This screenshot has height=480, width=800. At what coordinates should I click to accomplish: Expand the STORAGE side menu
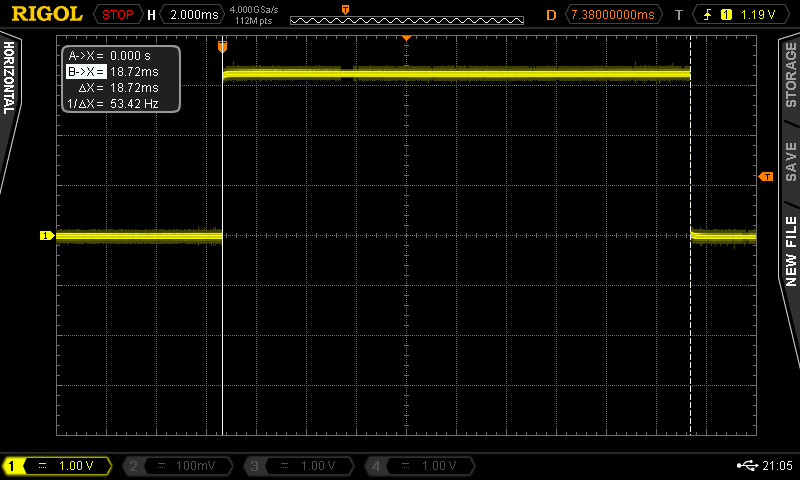[x=790, y=75]
